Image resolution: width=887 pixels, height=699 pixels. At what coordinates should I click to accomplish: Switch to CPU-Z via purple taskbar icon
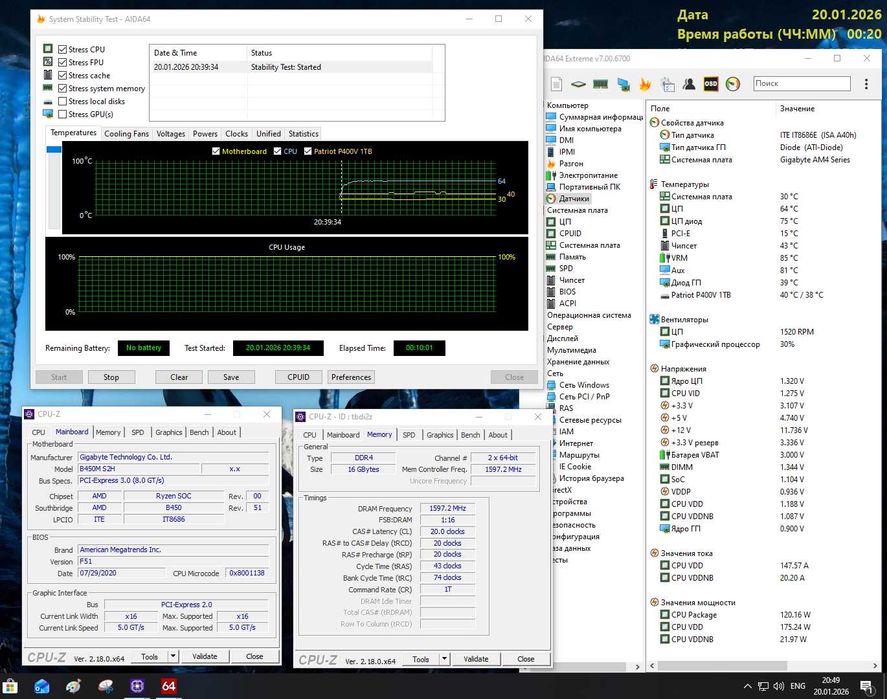pyautogui.click(x=137, y=686)
